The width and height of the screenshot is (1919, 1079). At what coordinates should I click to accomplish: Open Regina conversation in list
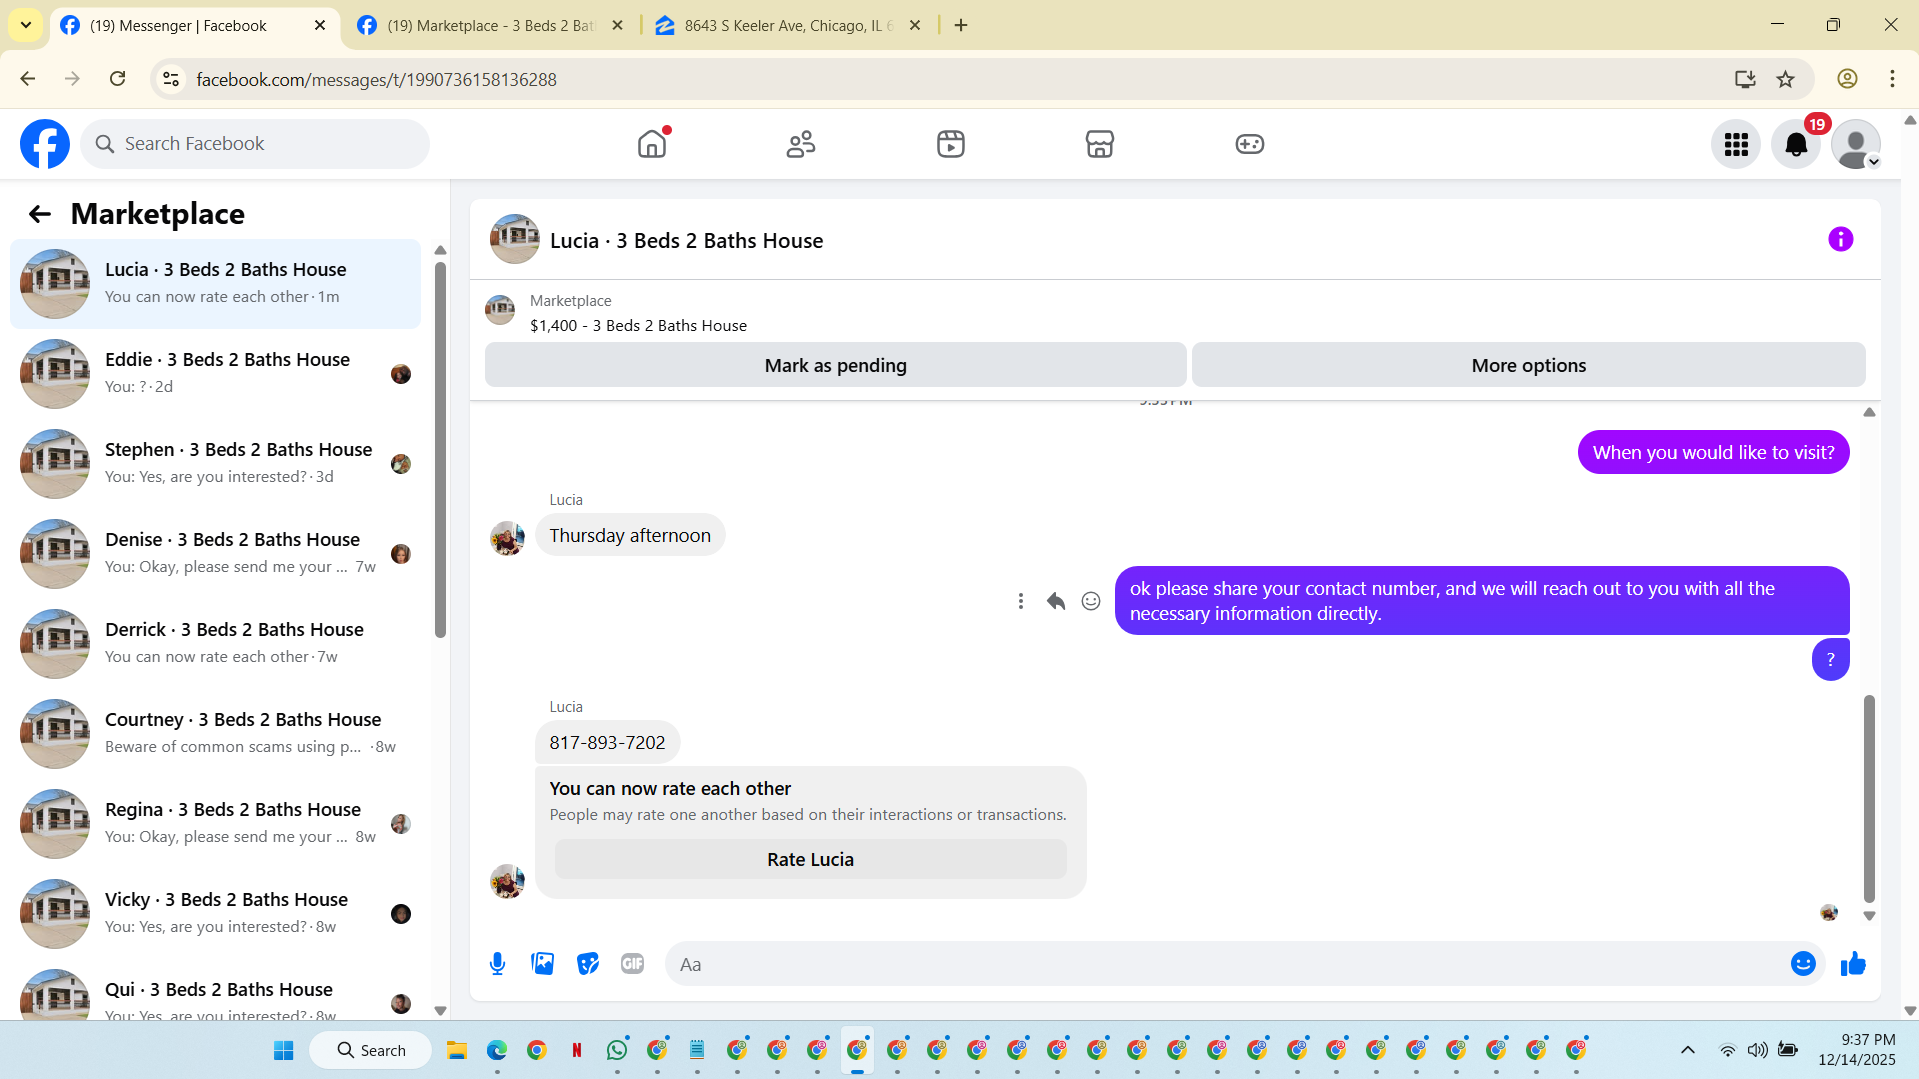215,824
